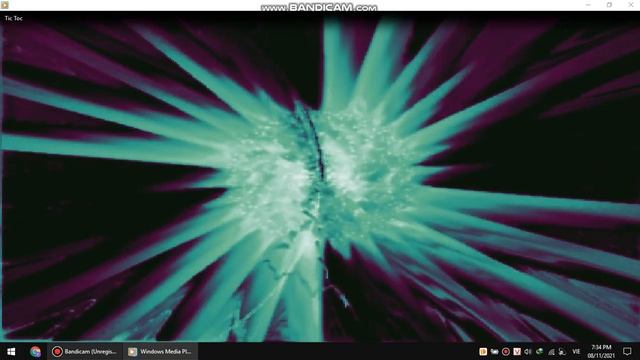Click the battery tray icon
The width and height of the screenshot is (640, 360).
point(494,351)
